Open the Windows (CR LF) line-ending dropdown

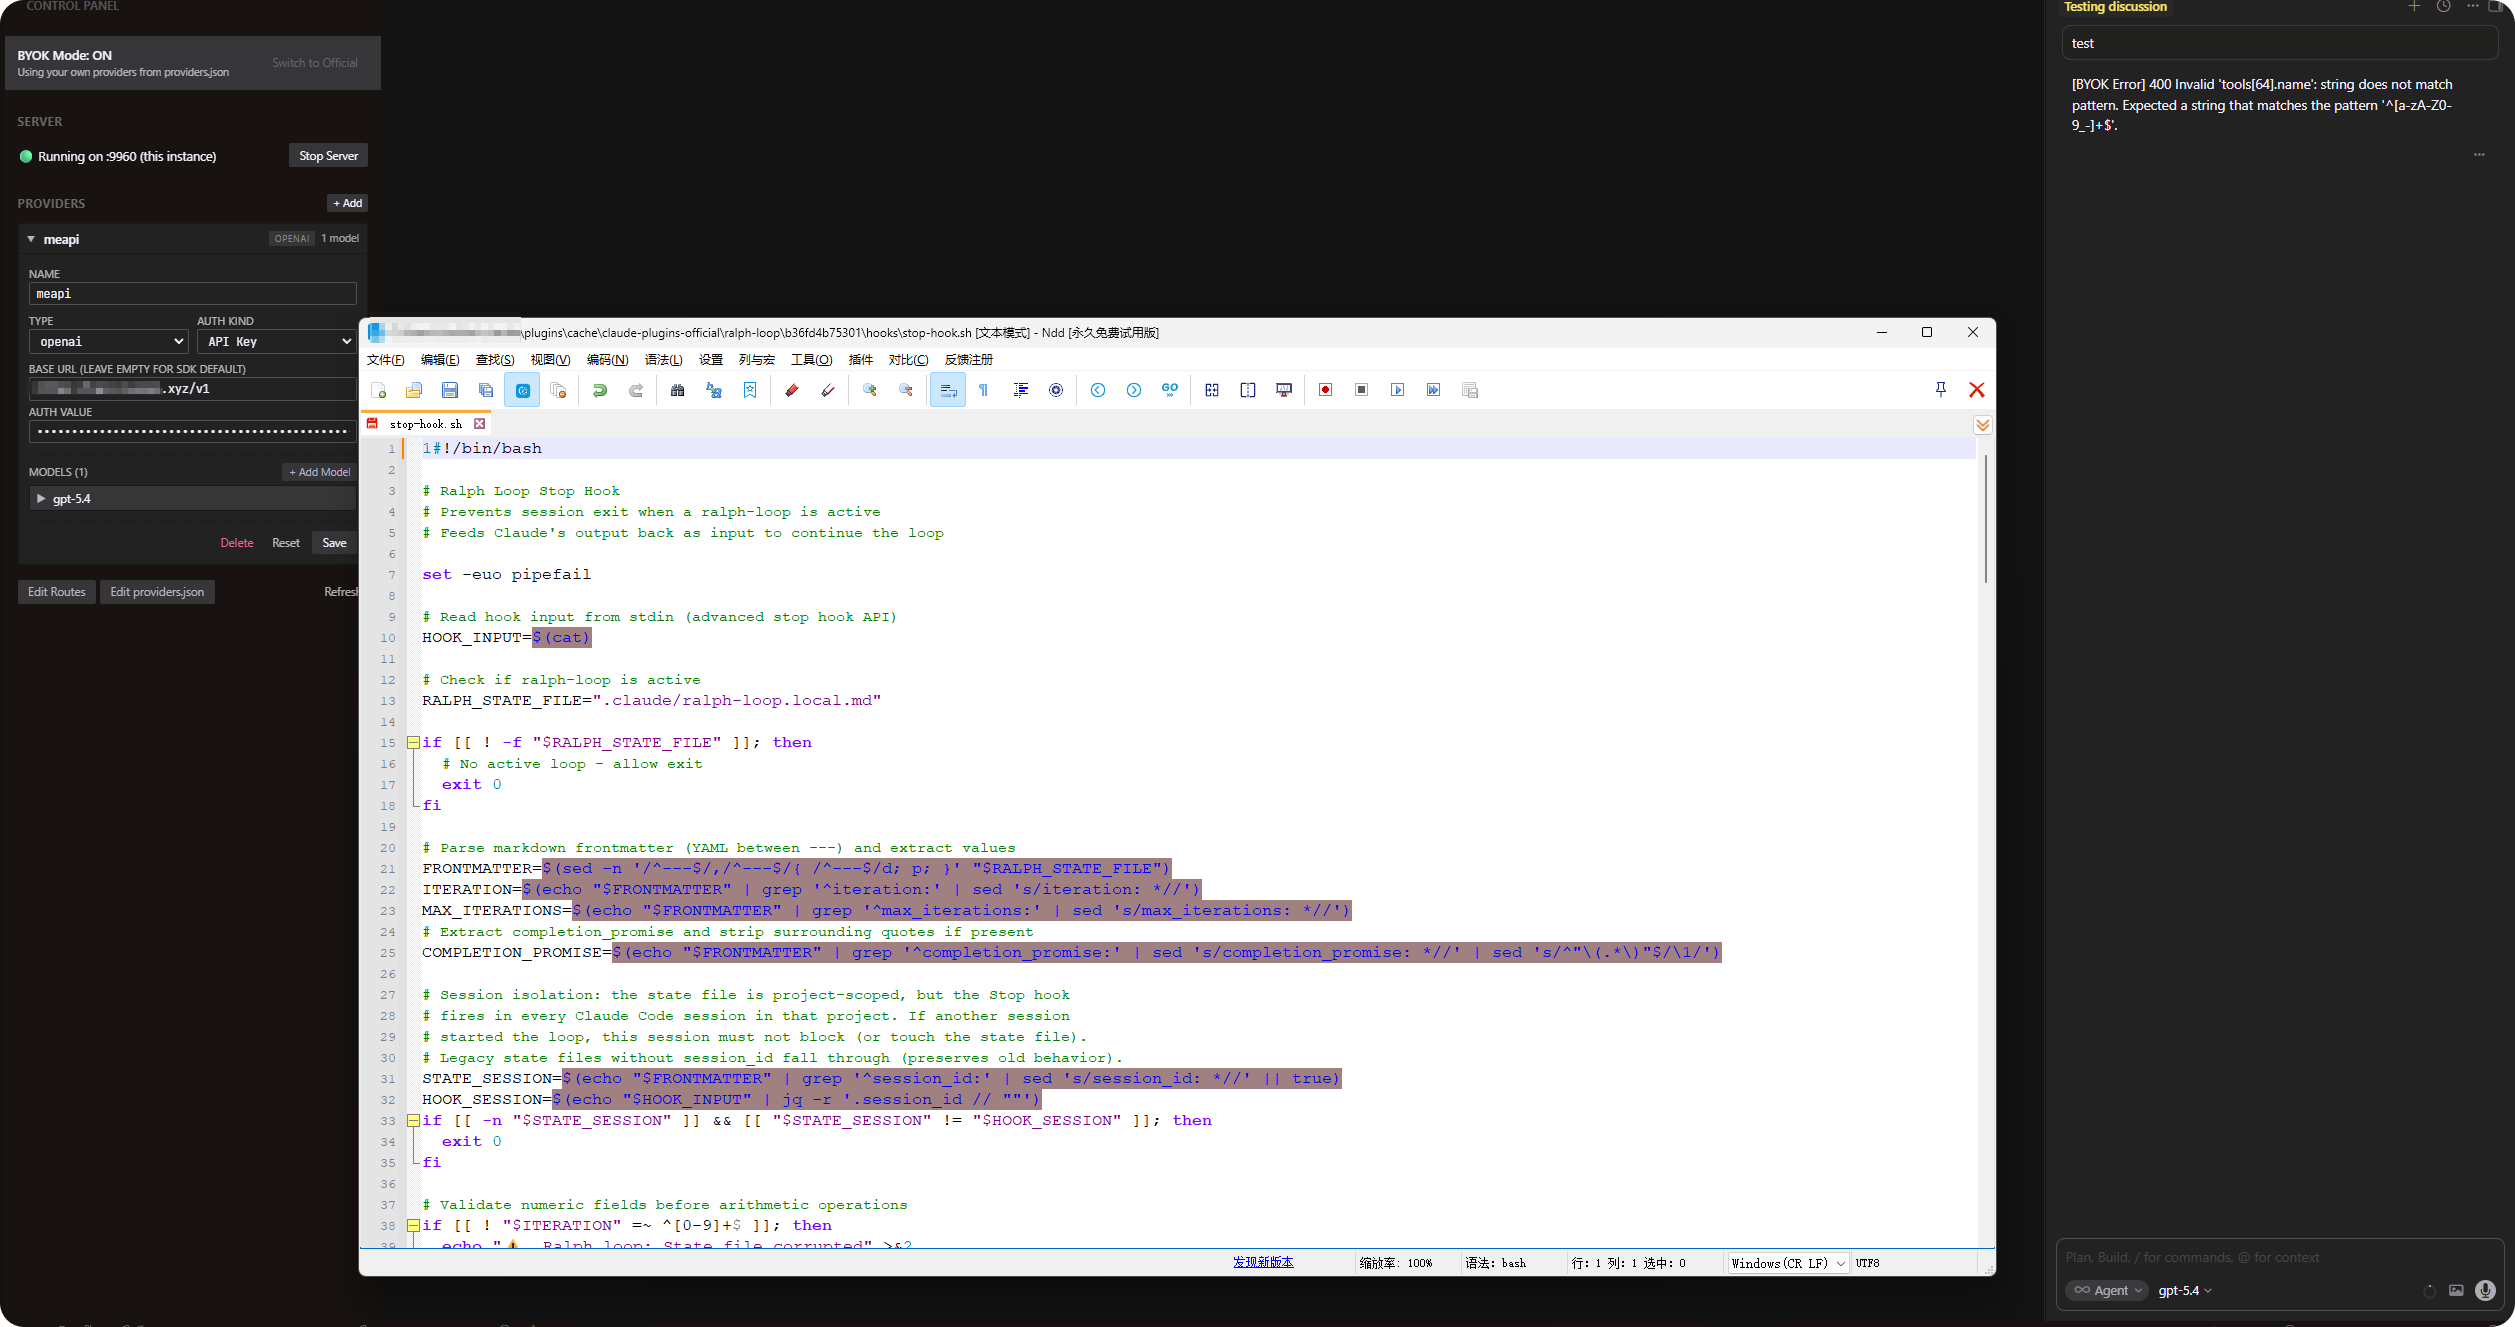click(x=1788, y=1263)
